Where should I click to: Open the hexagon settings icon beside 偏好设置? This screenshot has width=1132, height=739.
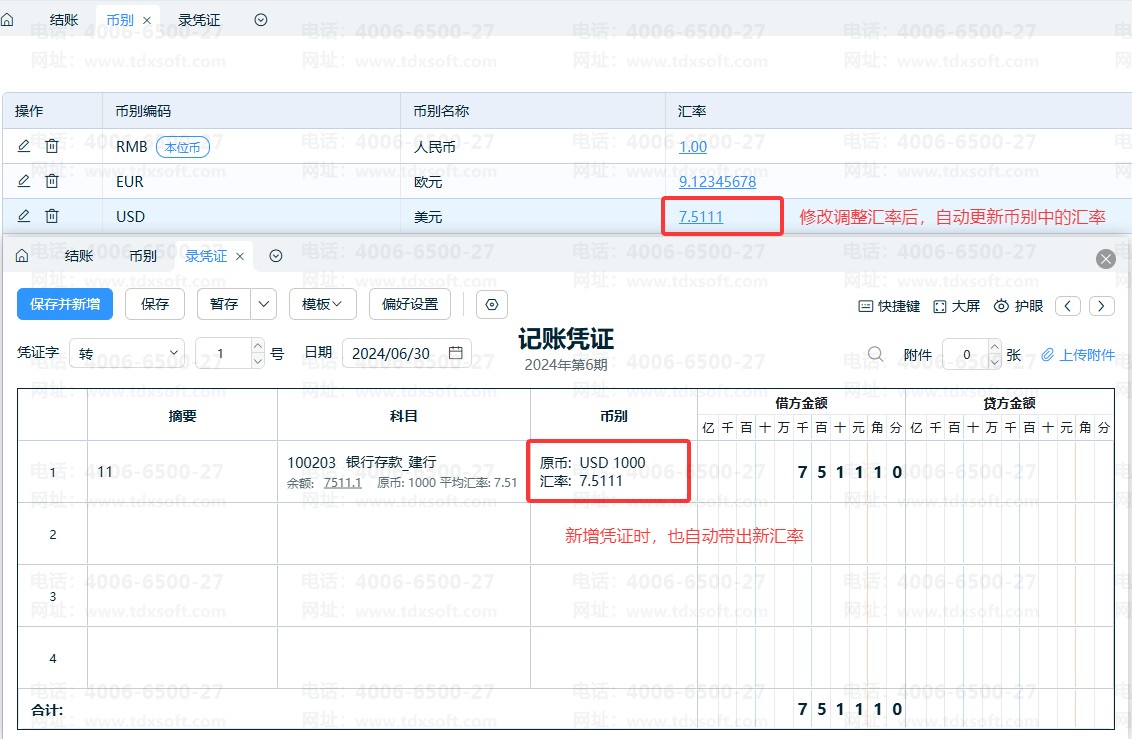tap(492, 304)
